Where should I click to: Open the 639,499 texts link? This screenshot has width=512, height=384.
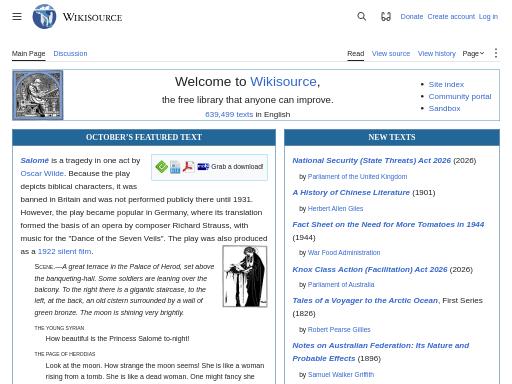tap(229, 114)
